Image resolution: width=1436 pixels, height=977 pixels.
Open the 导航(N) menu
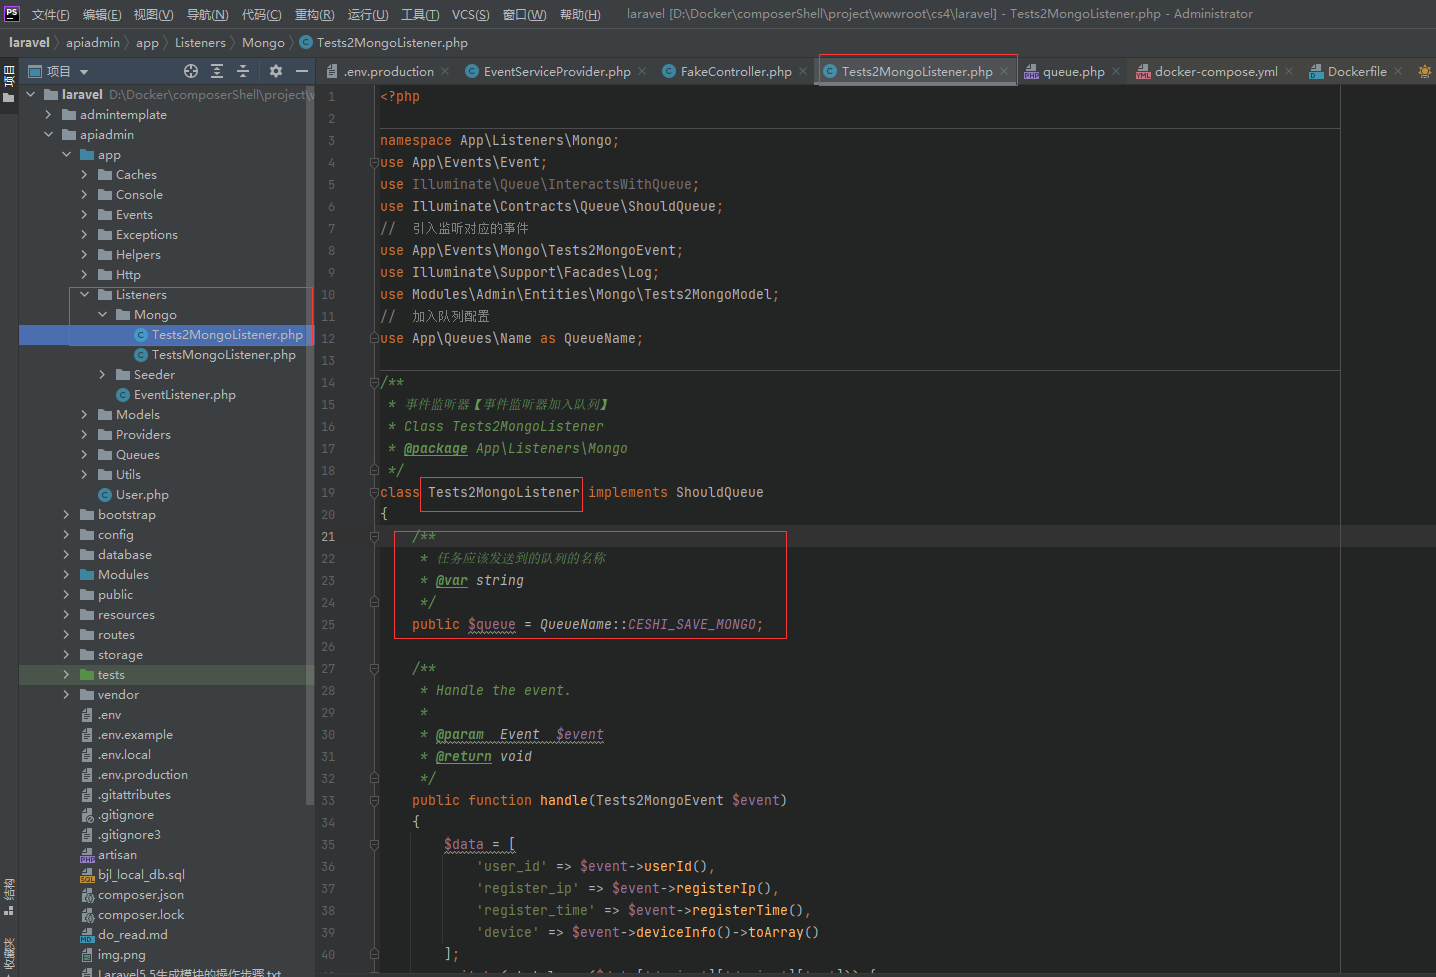[207, 14]
